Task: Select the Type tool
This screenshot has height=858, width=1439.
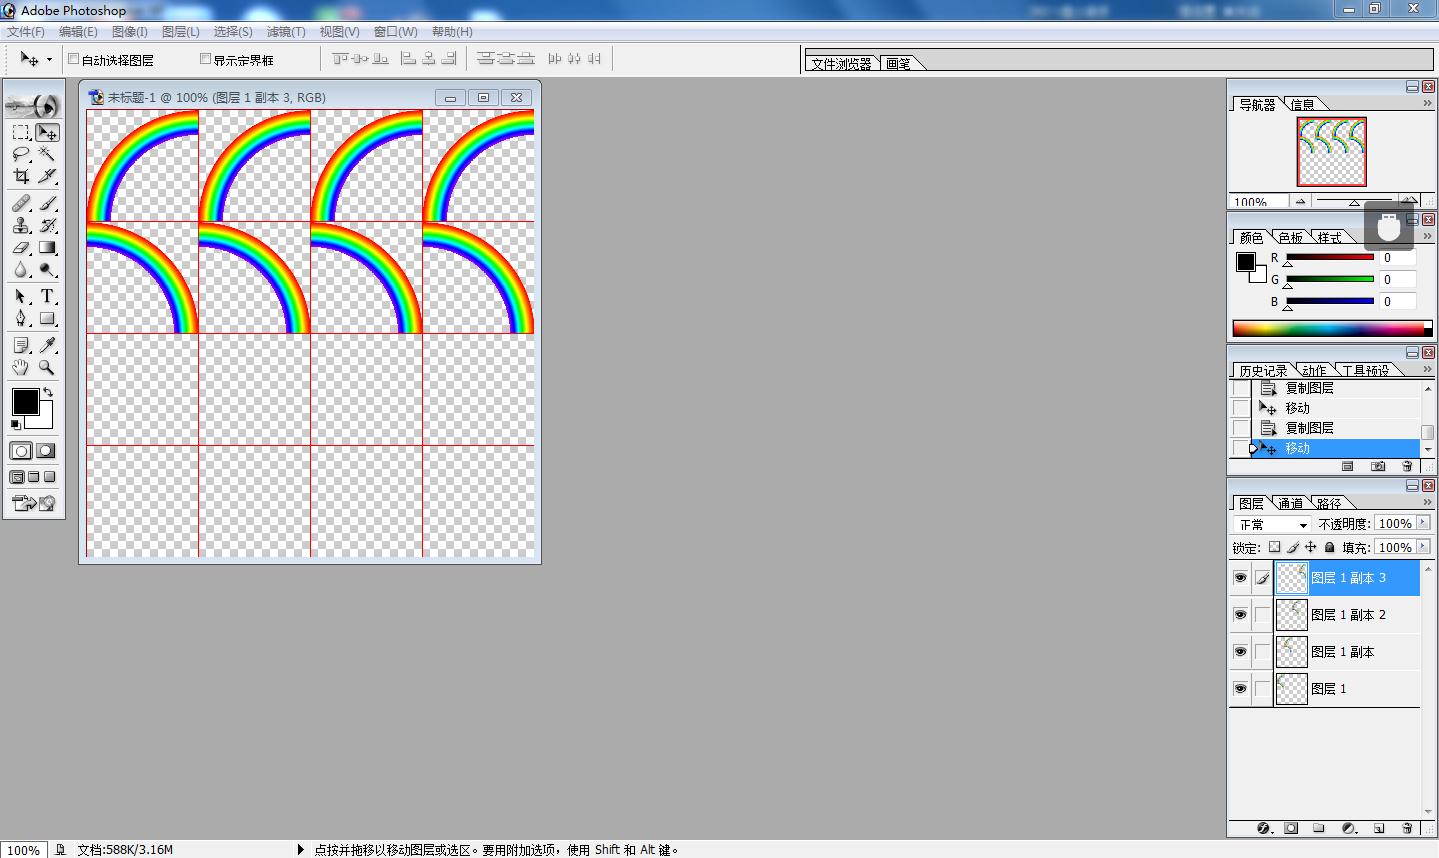Action: (x=47, y=296)
